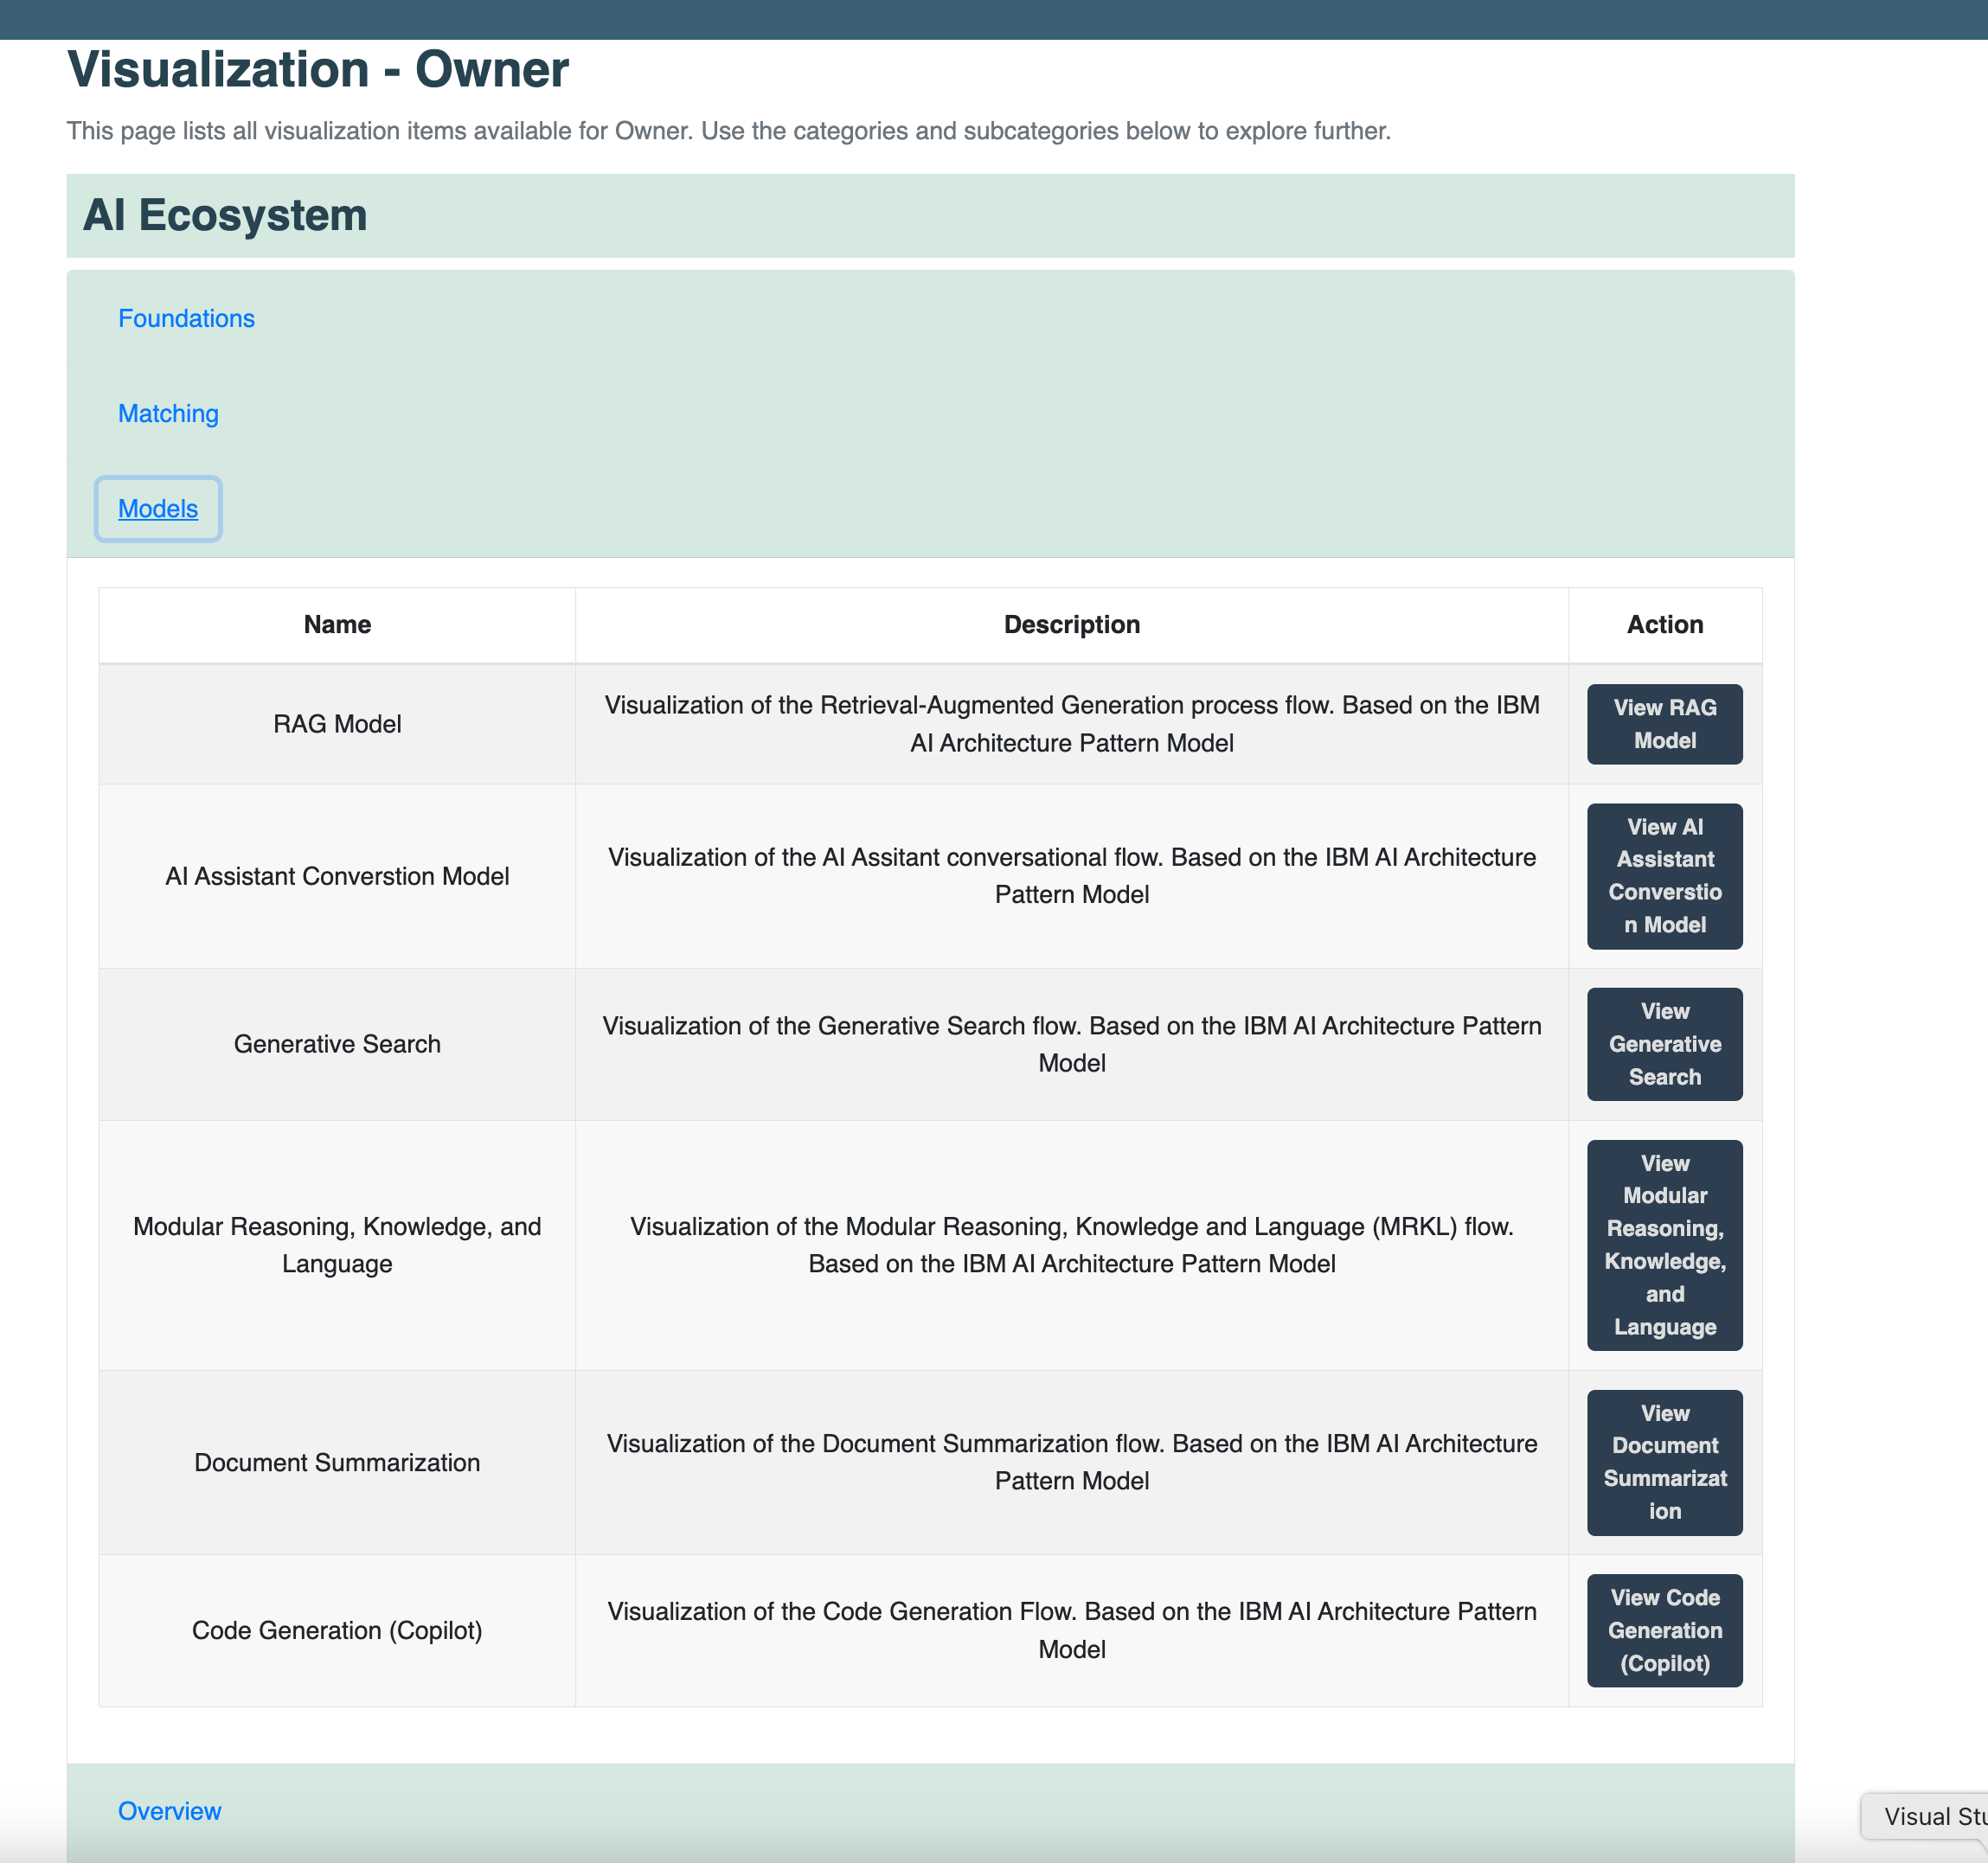This screenshot has height=1863, width=1988.
Task: Open the Overview subcategory link
Action: tap(169, 1810)
